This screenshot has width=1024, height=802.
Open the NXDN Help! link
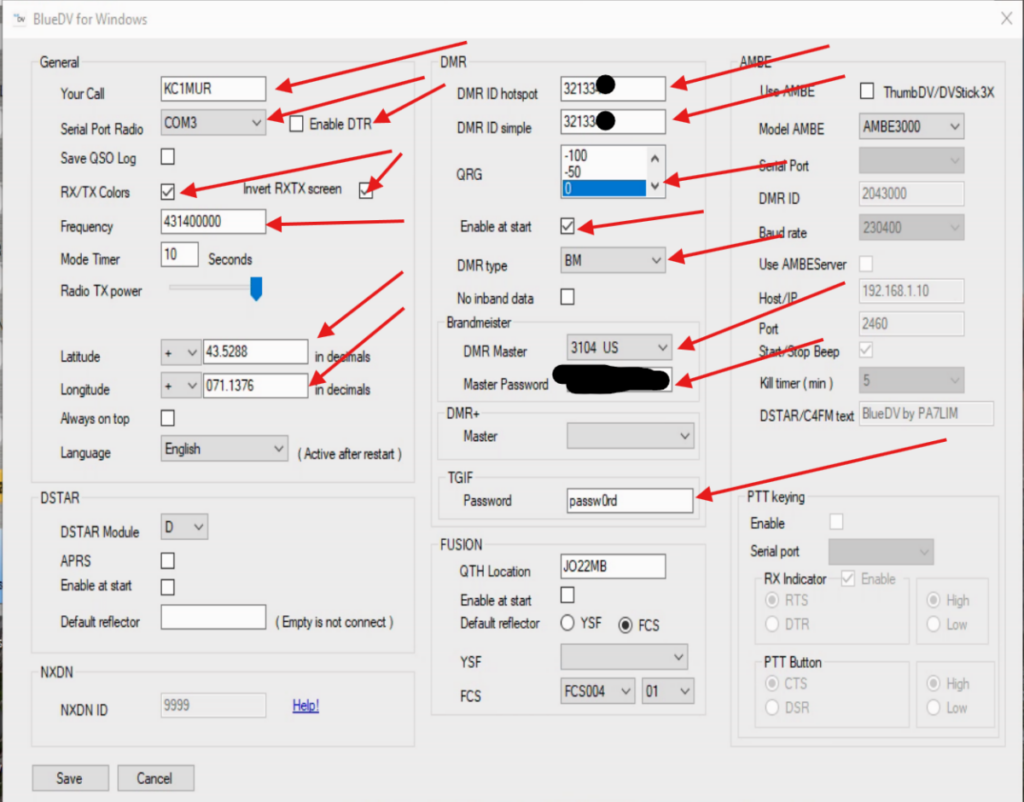click(305, 706)
